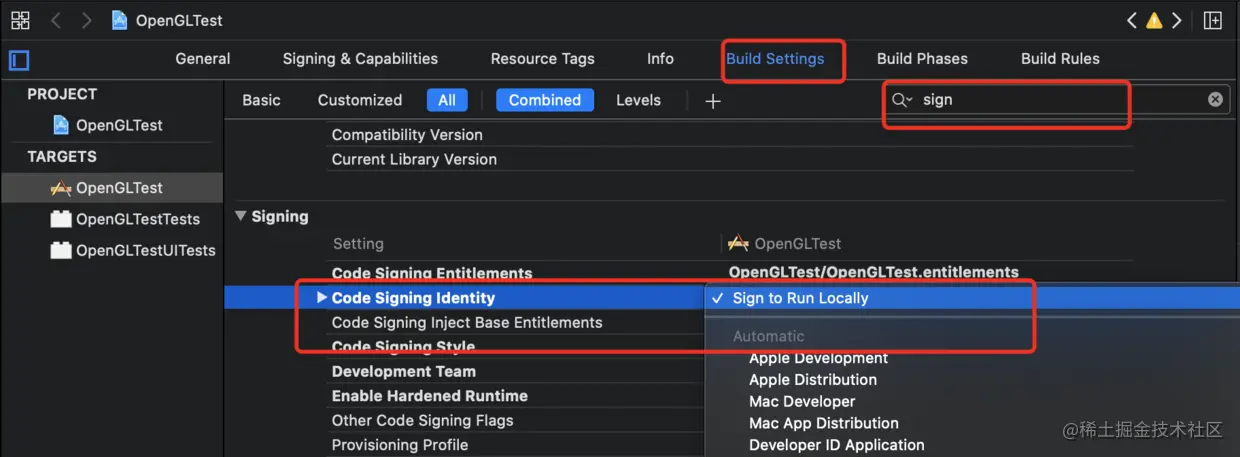1240x457 pixels.
Task: Choose Apple Distribution identity
Action: (813, 380)
